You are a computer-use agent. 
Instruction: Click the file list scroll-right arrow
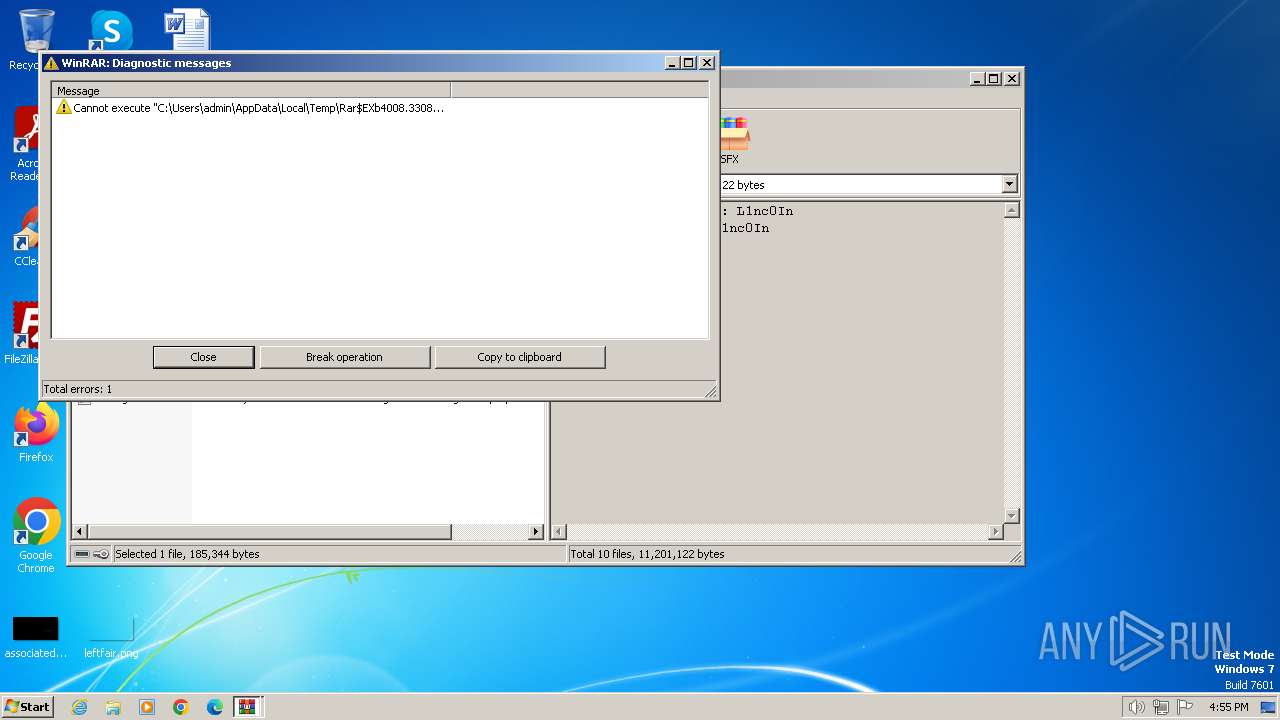pos(536,532)
